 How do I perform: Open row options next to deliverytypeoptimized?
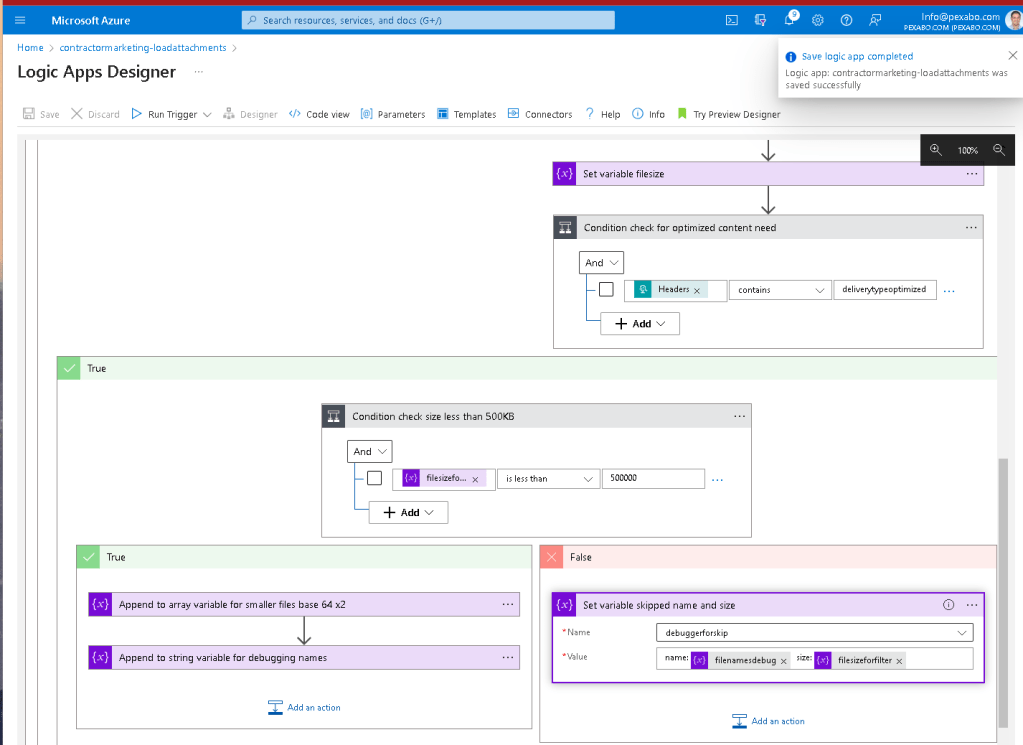click(x=949, y=291)
